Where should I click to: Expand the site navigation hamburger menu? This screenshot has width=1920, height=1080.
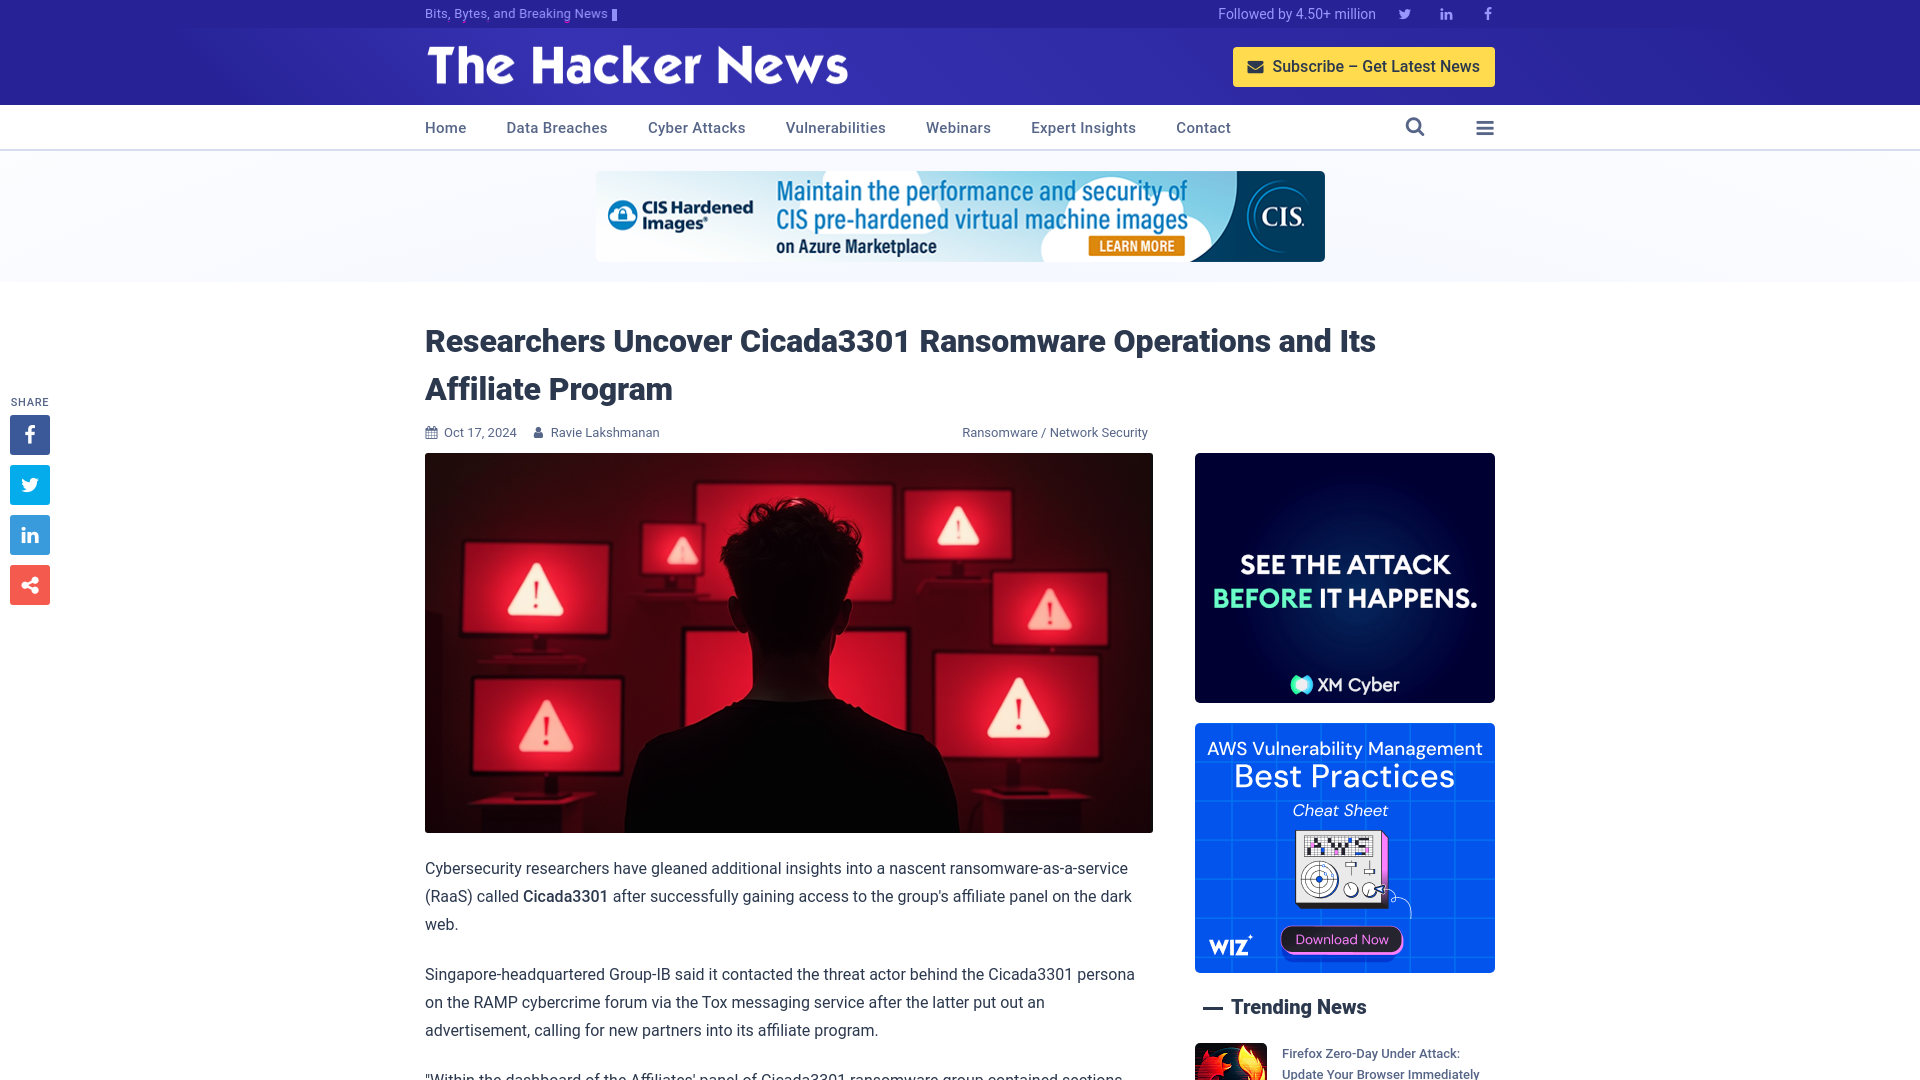(1485, 128)
